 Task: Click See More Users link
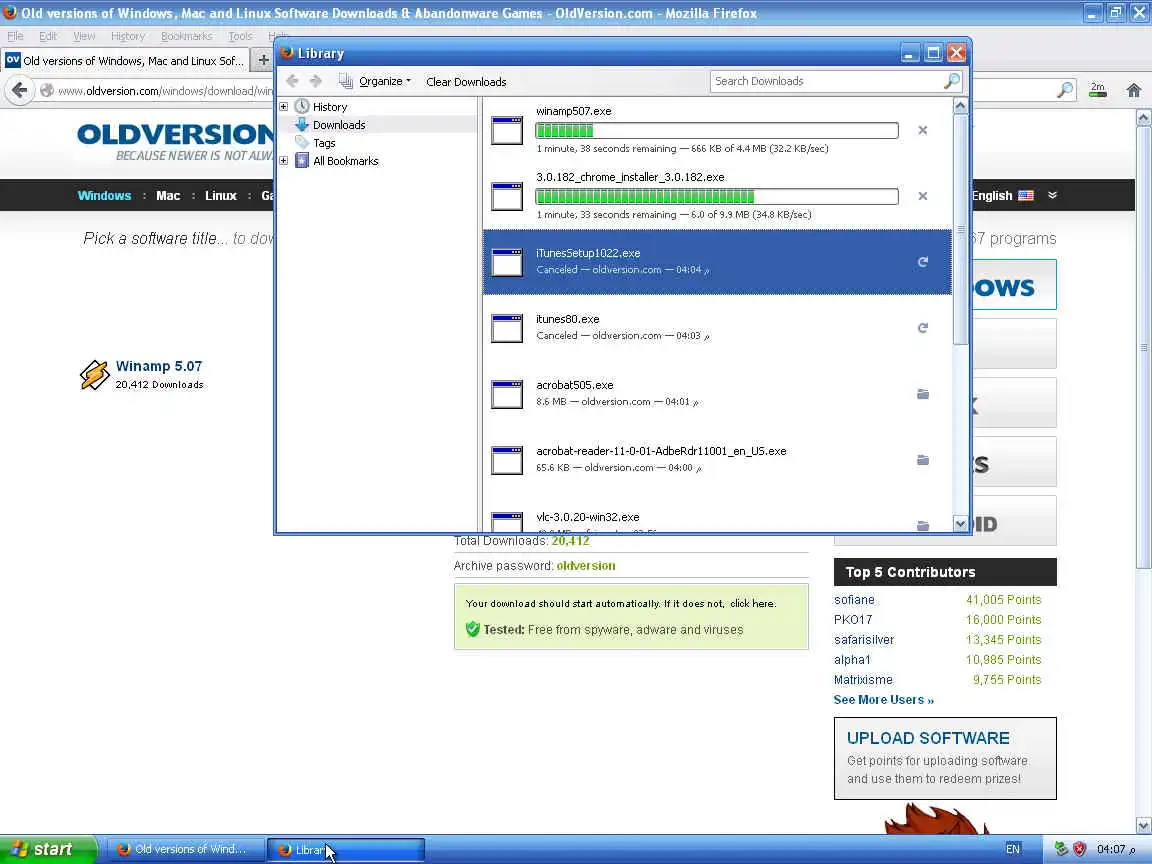pyautogui.click(x=883, y=699)
